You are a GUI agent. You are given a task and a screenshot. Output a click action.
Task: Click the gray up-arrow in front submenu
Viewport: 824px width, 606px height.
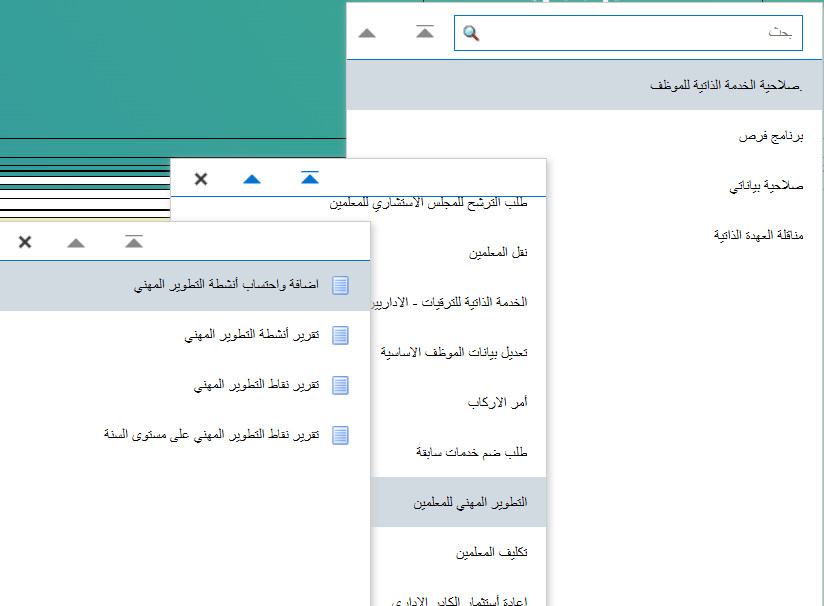76,242
